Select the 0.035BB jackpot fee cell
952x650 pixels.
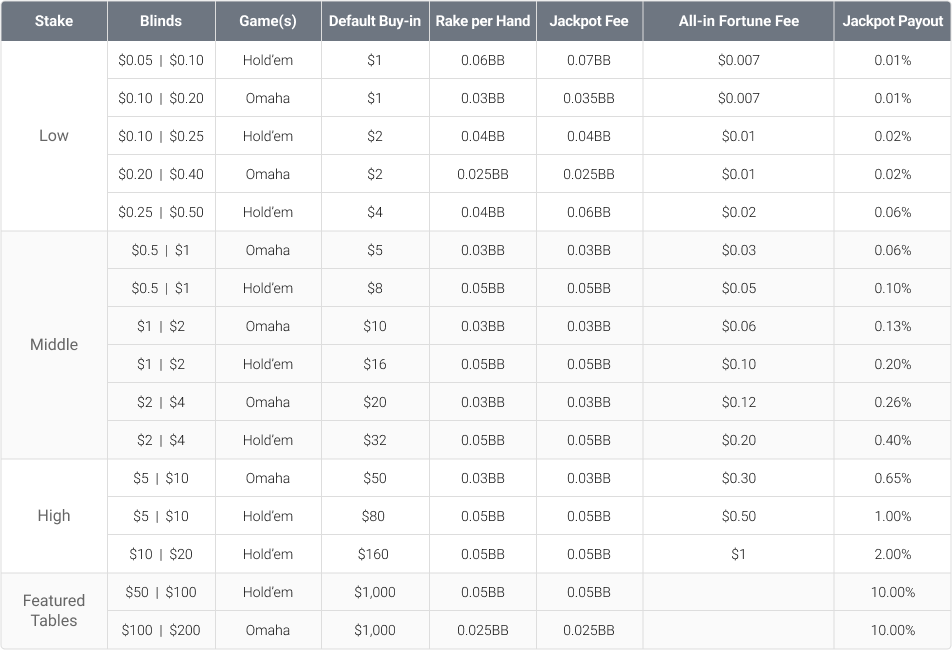click(x=589, y=98)
